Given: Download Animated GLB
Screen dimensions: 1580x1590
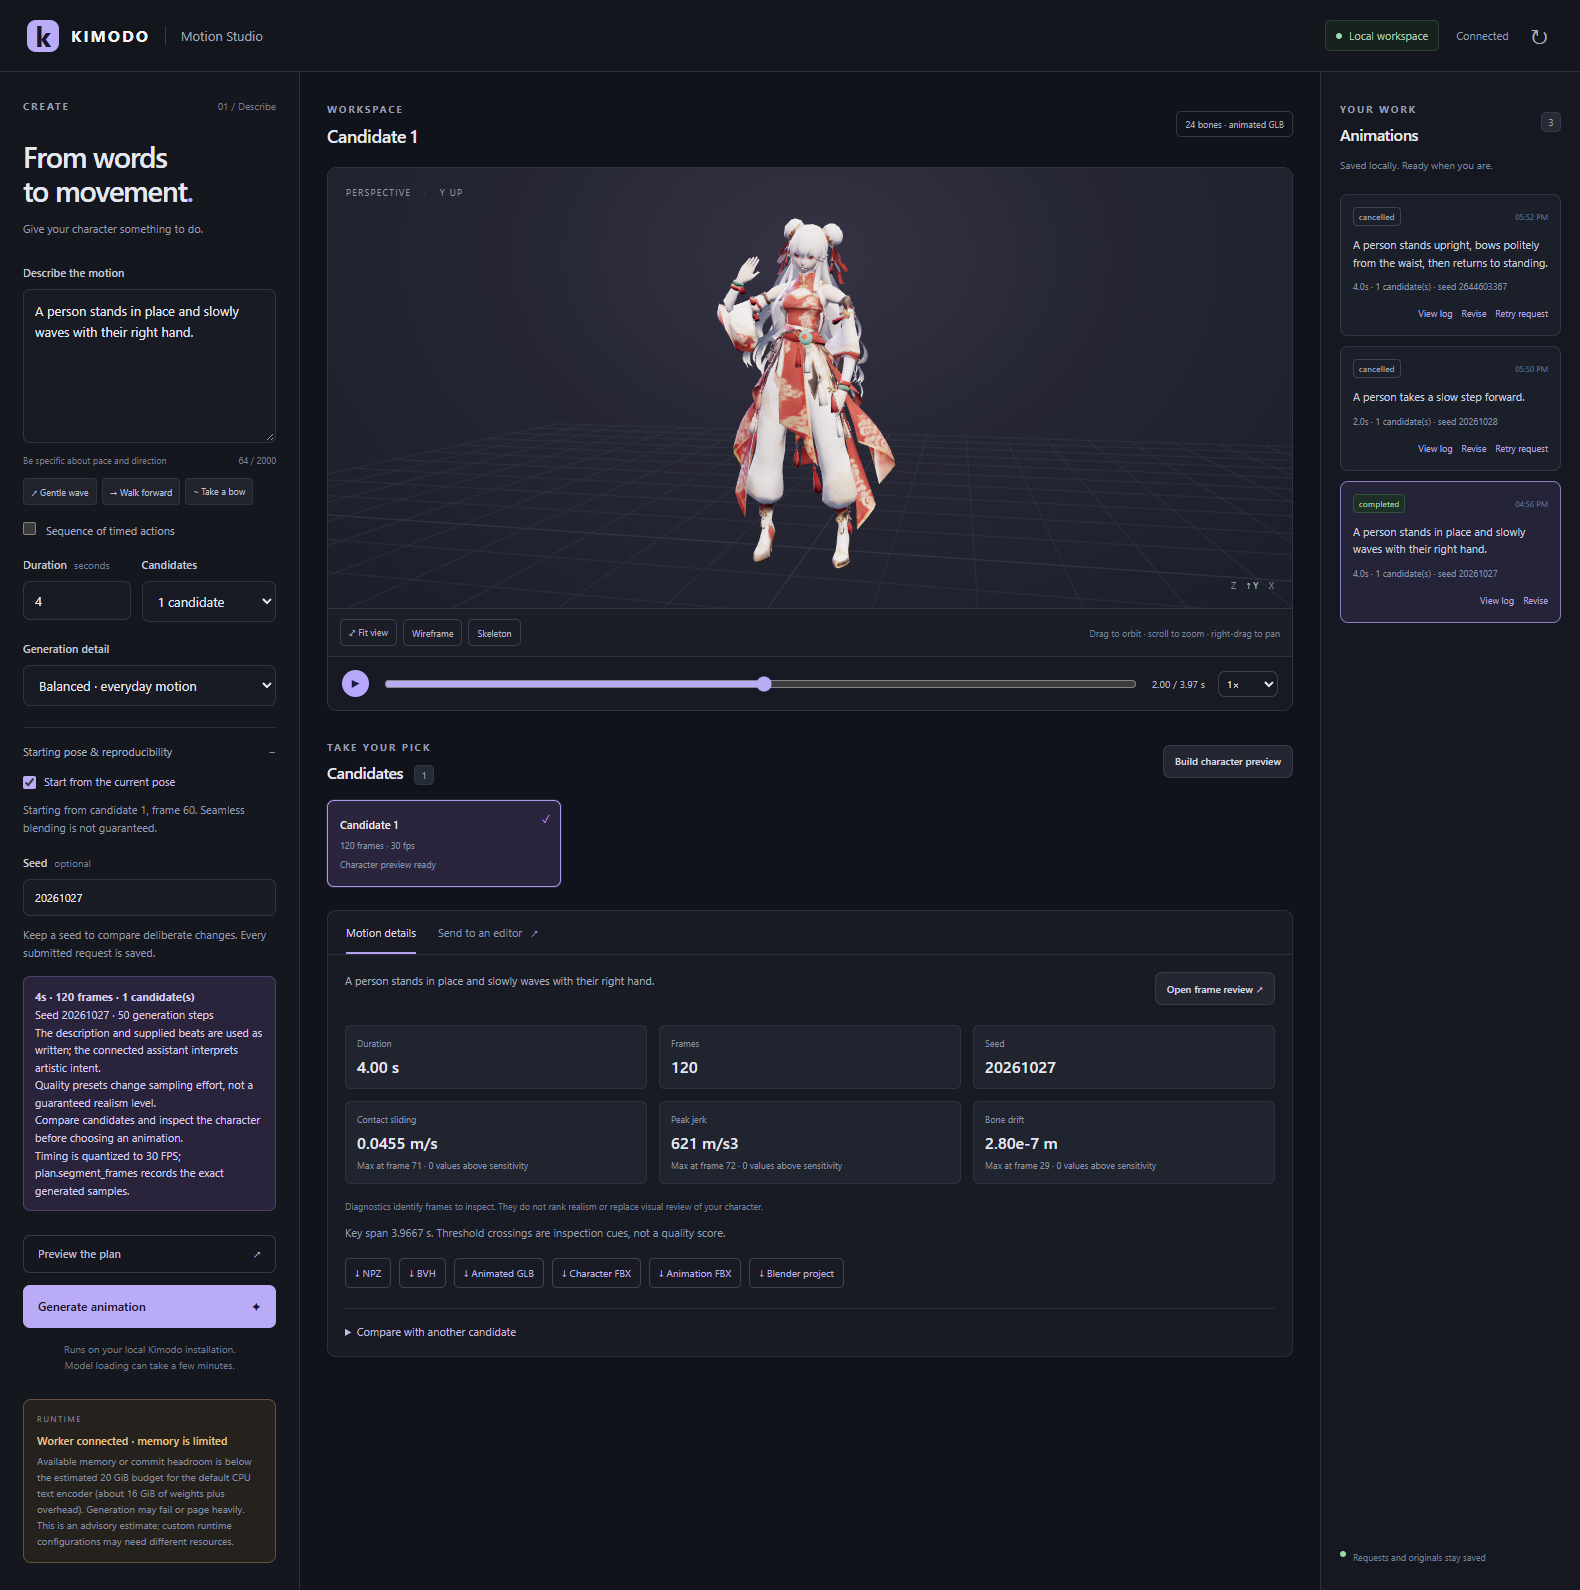Looking at the screenshot, I should [x=498, y=1273].
